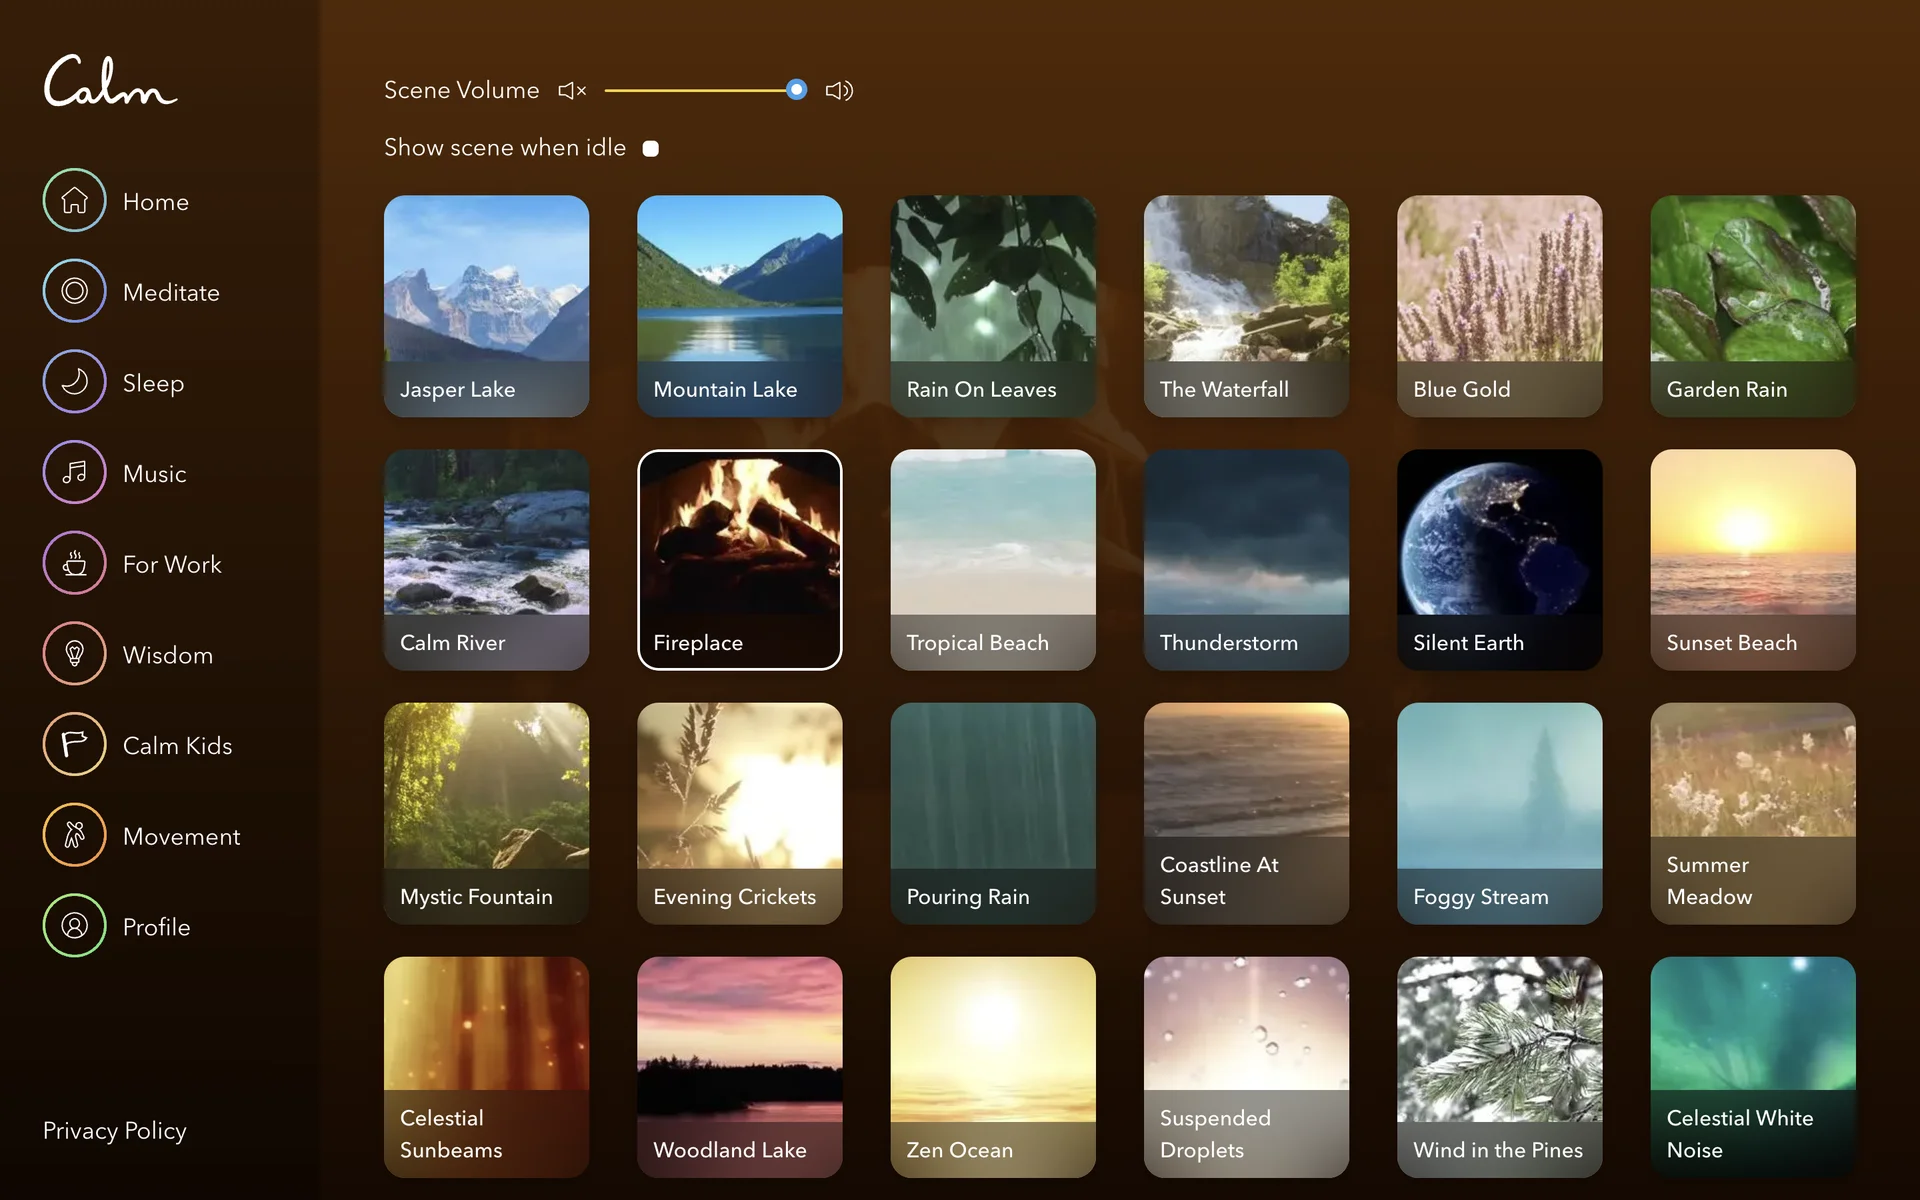The height and width of the screenshot is (1200, 1920).
Task: Click the Music note icon
Action: click(x=74, y=472)
